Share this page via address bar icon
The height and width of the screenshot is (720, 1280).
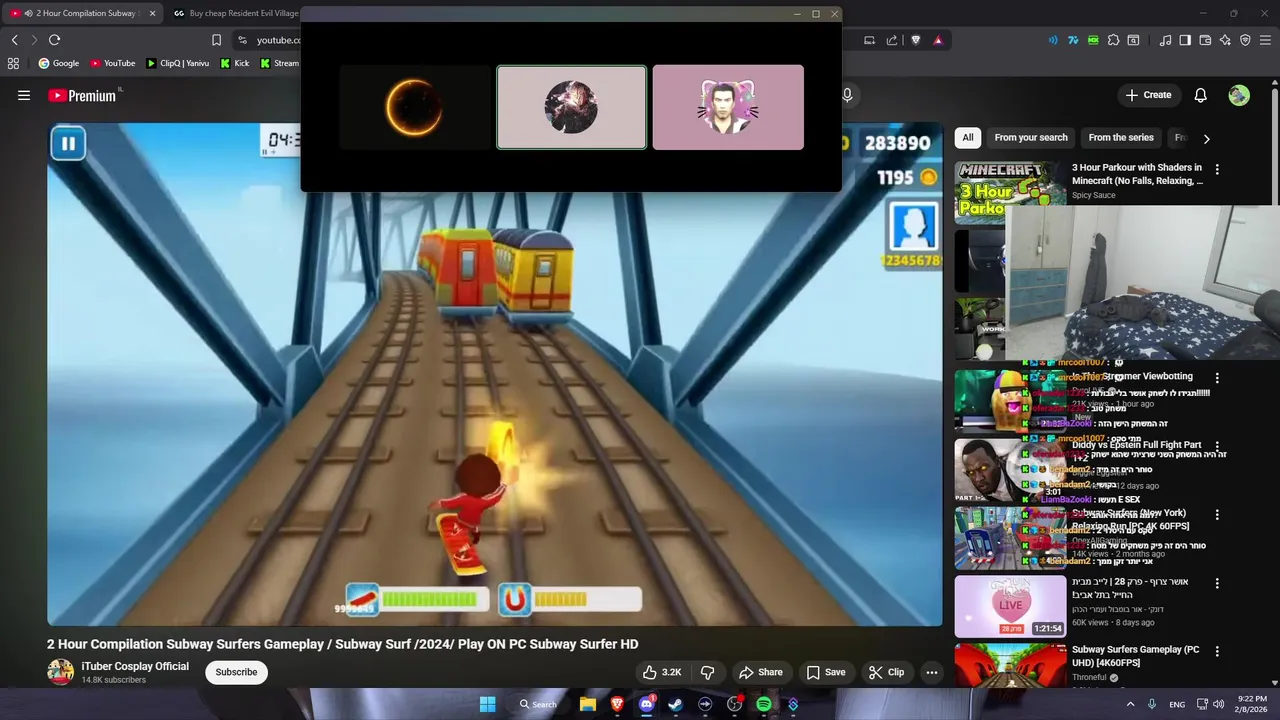(x=891, y=40)
